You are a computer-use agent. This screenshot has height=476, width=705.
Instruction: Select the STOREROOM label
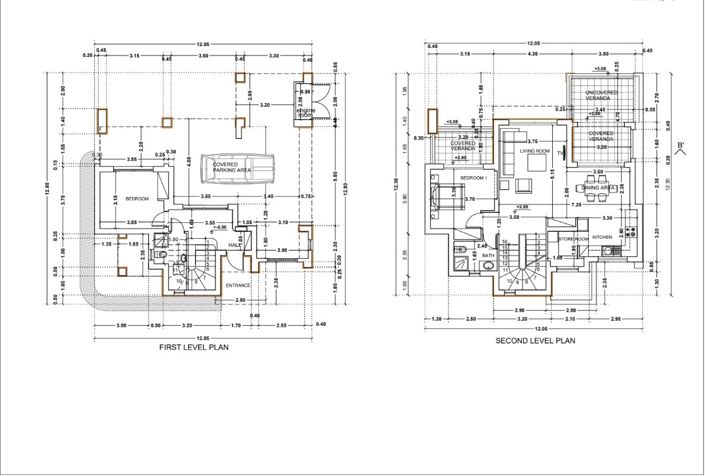573,239
